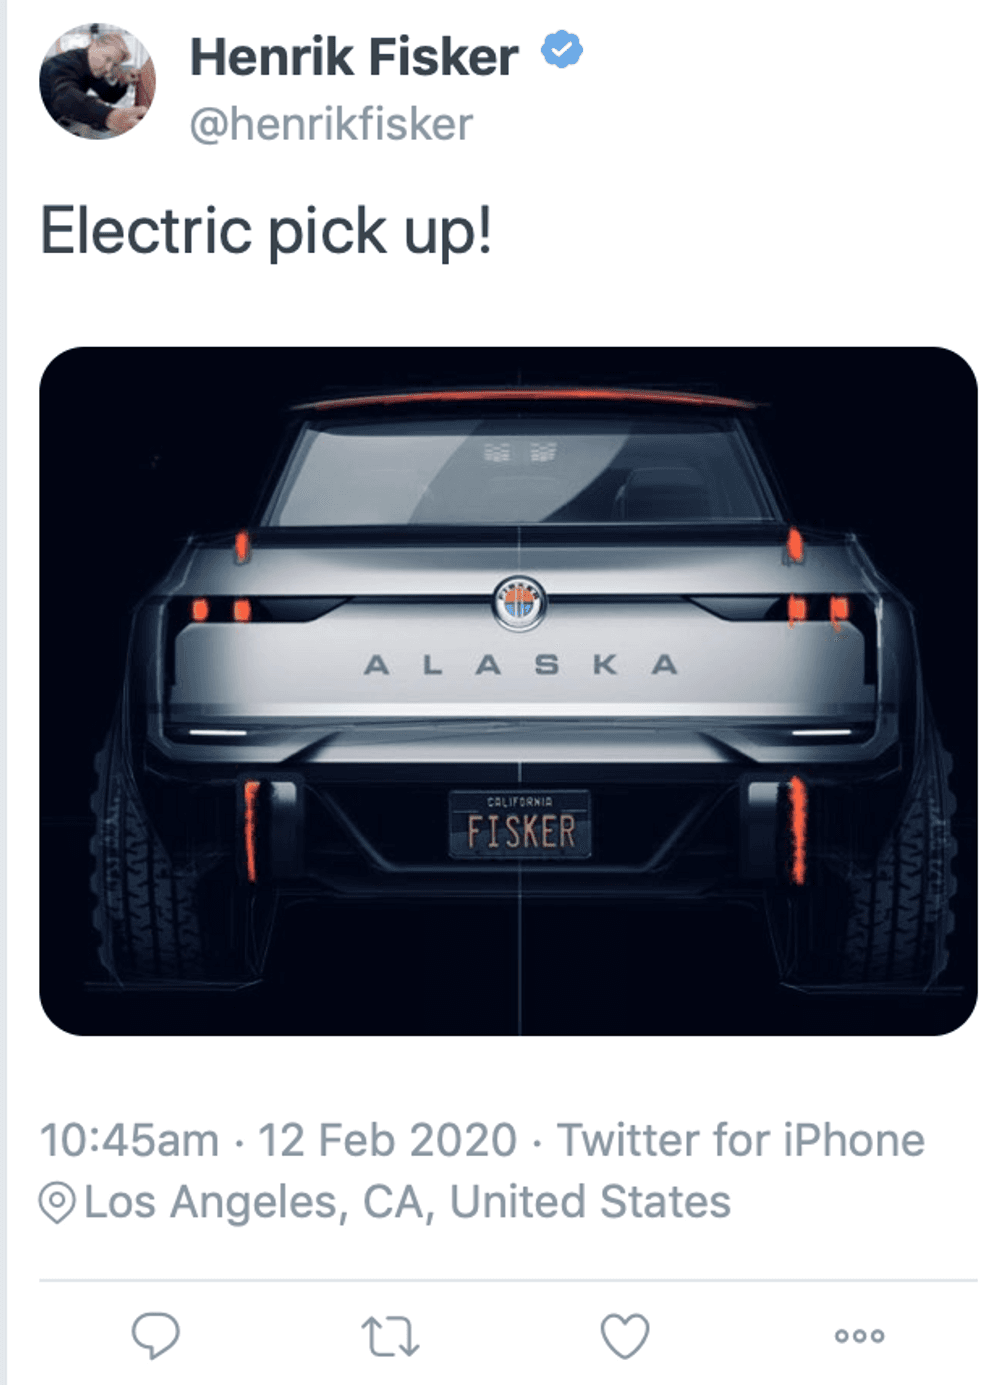Select the "Electric pick up!" tweet text
1000x1385 pixels.
266,231
